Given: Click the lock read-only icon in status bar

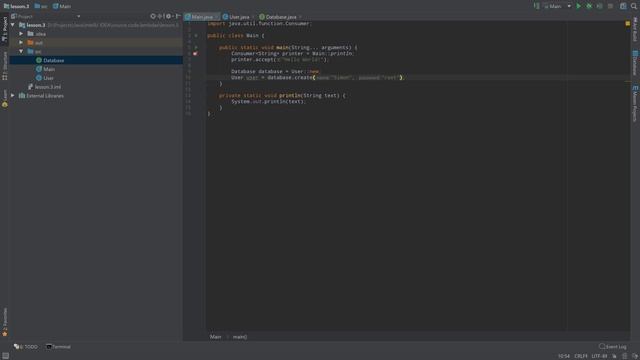Looking at the screenshot, I should (x=614, y=356).
